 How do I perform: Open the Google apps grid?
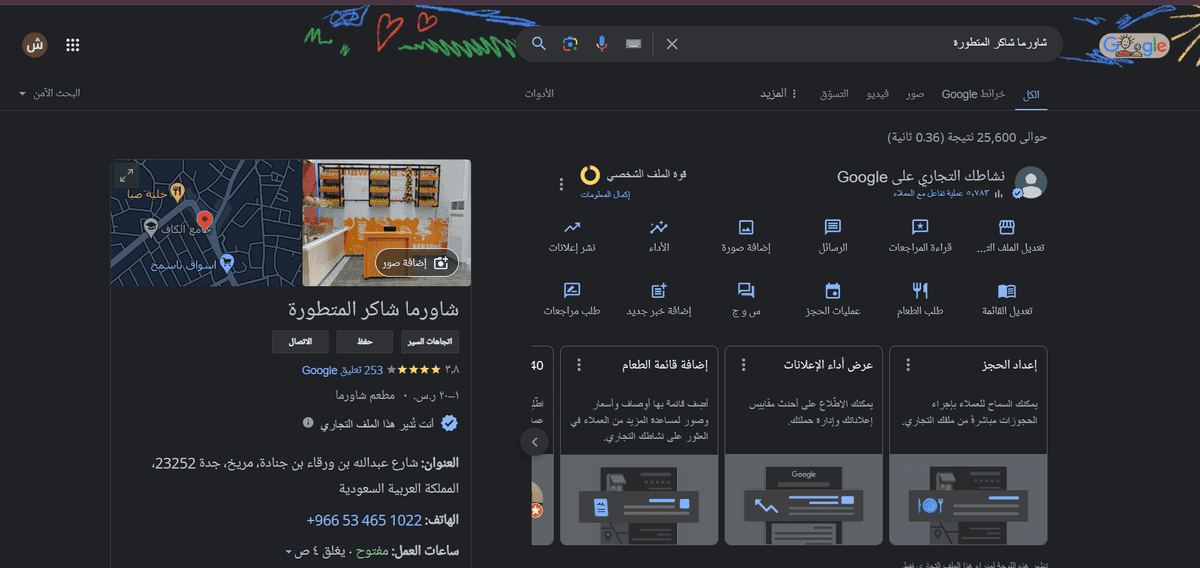[x=73, y=45]
